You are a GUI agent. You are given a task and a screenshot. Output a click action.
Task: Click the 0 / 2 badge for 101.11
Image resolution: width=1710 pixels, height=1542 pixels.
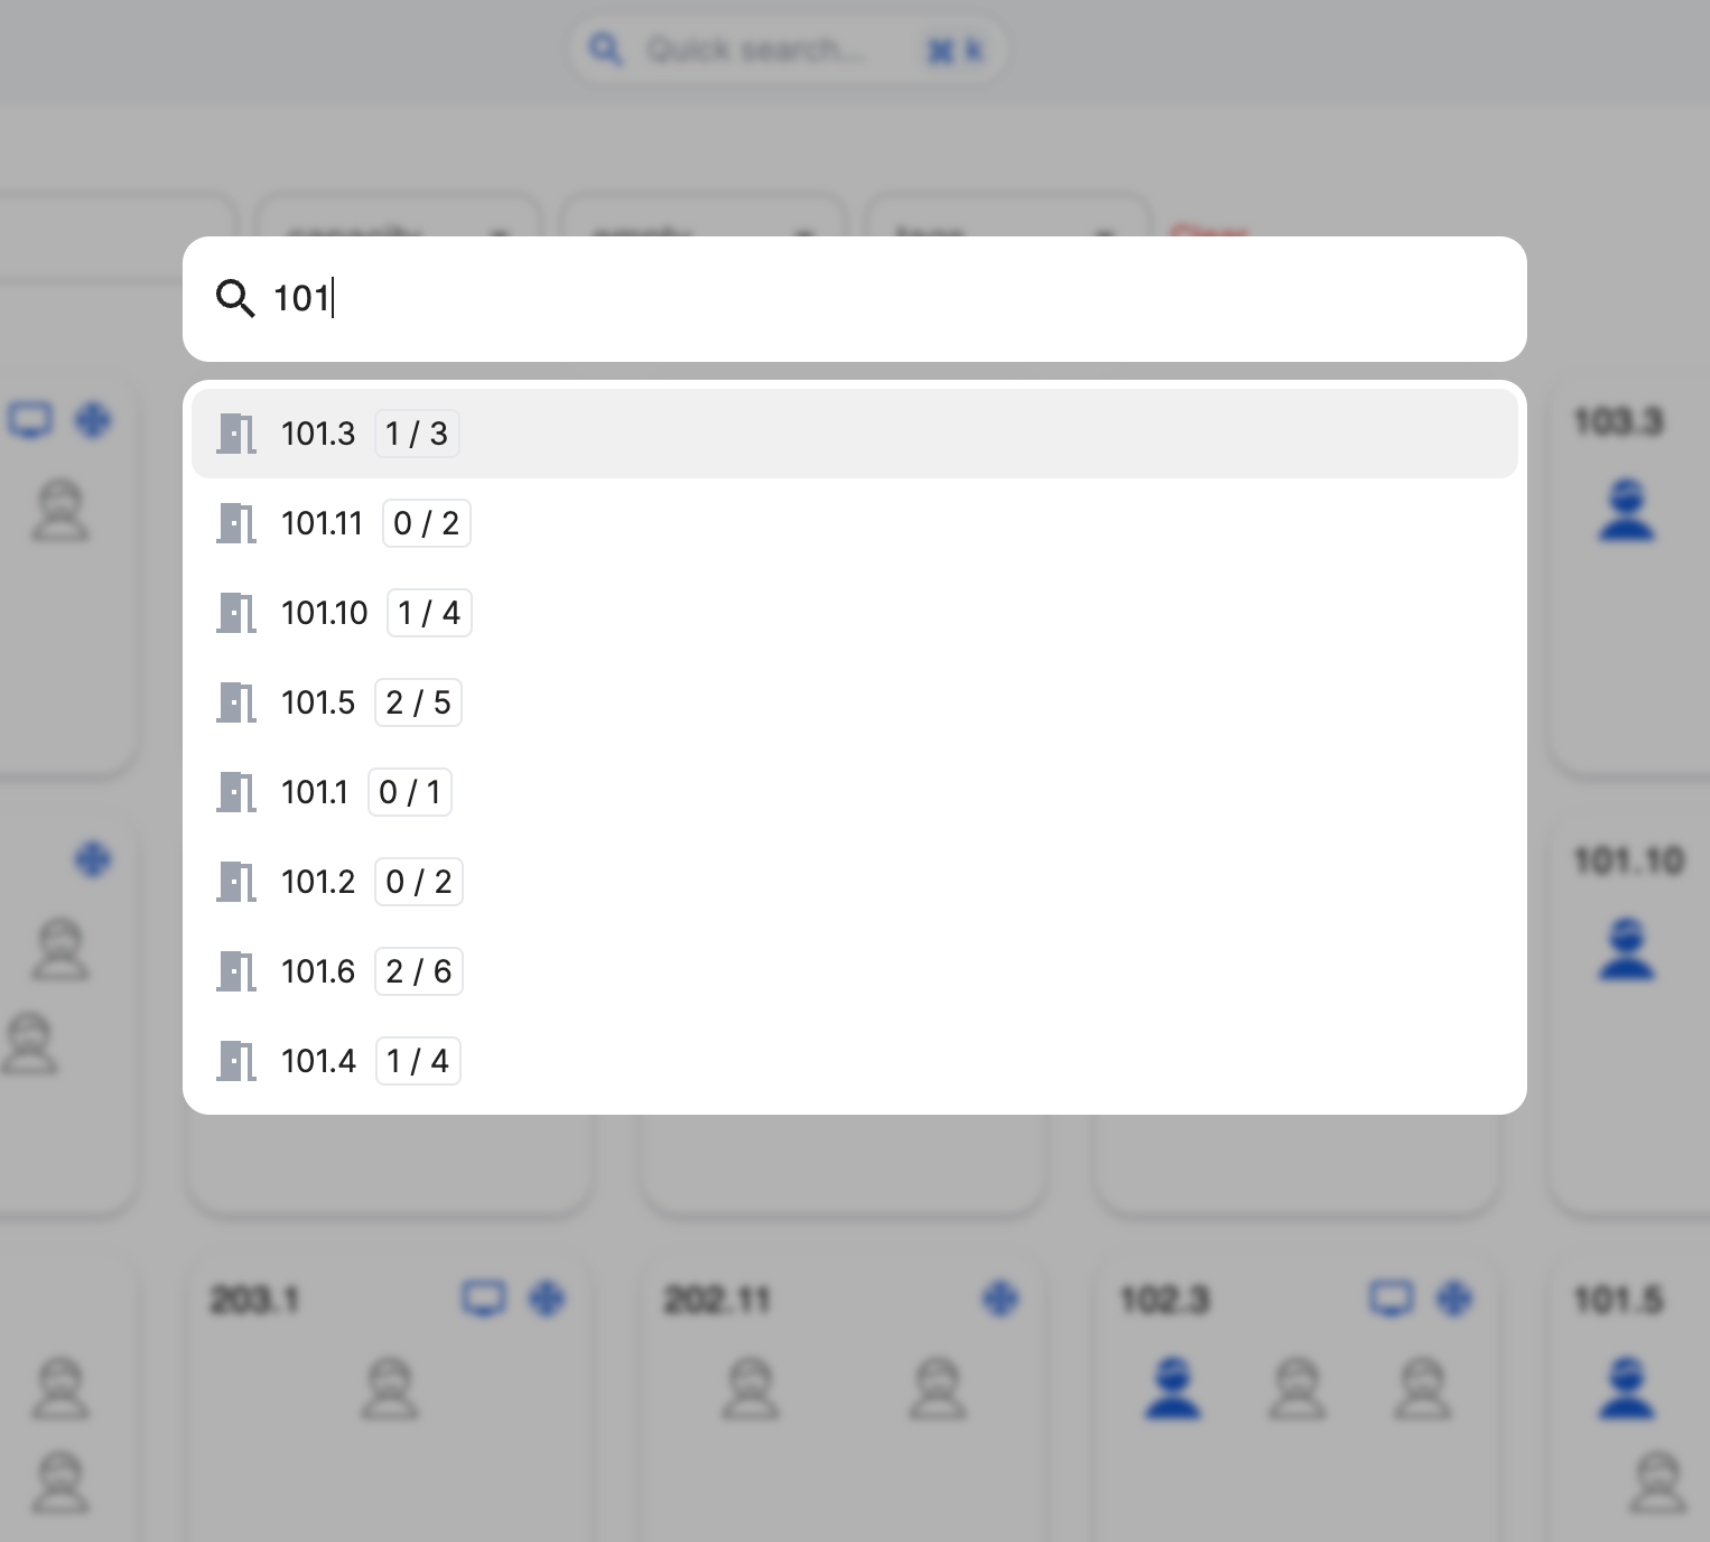[x=426, y=523]
